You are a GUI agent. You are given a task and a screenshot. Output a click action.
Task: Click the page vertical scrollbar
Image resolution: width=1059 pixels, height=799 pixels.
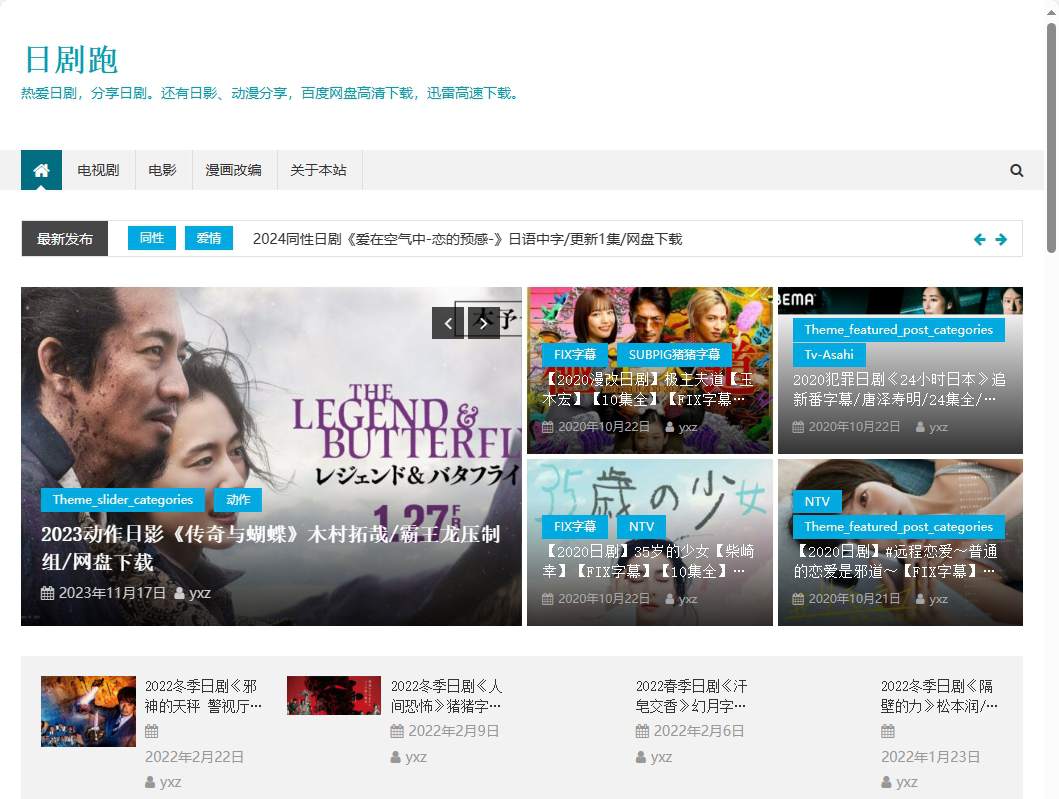click(x=1052, y=138)
